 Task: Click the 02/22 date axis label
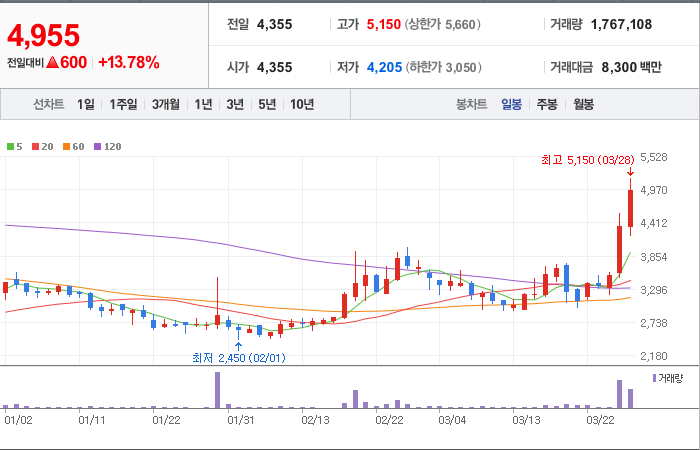[x=389, y=421]
